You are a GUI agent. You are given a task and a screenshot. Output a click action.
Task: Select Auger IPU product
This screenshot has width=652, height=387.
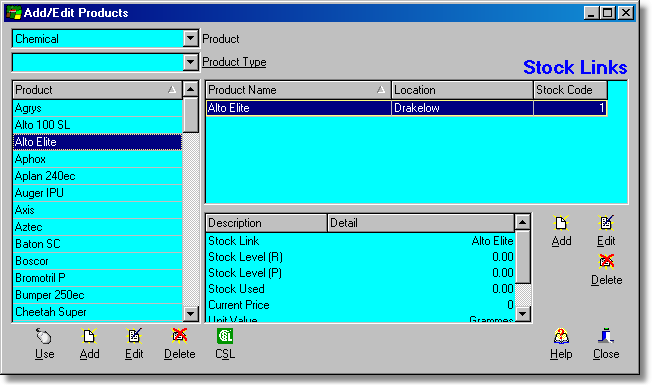point(97,193)
